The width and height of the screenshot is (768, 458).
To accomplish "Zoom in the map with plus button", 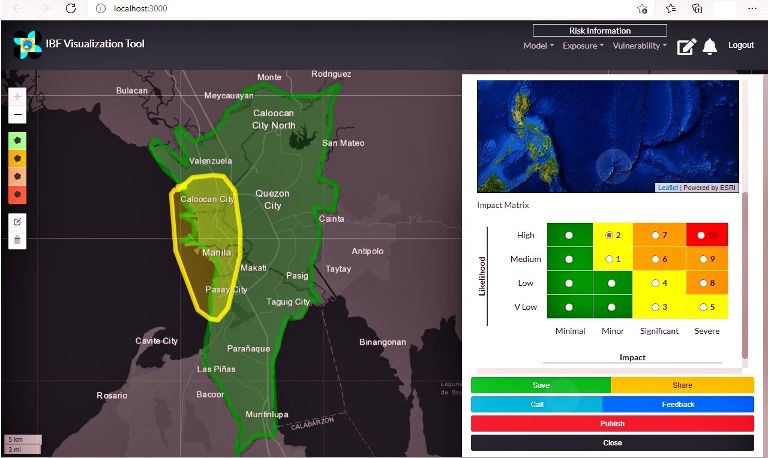I will coord(18,96).
